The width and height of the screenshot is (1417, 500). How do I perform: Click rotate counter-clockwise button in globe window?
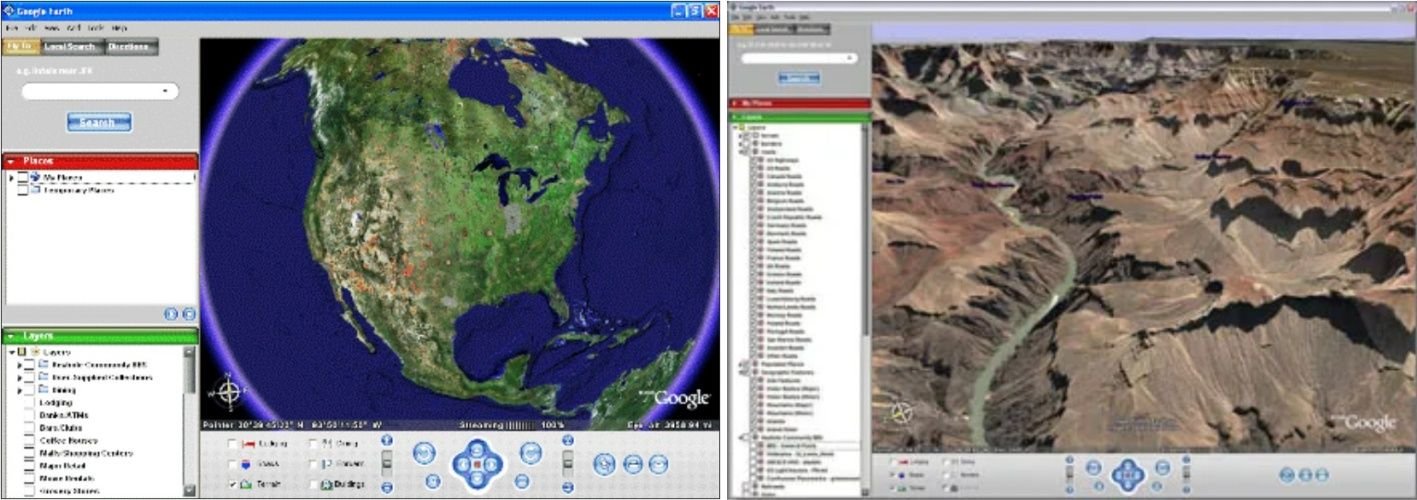423,453
